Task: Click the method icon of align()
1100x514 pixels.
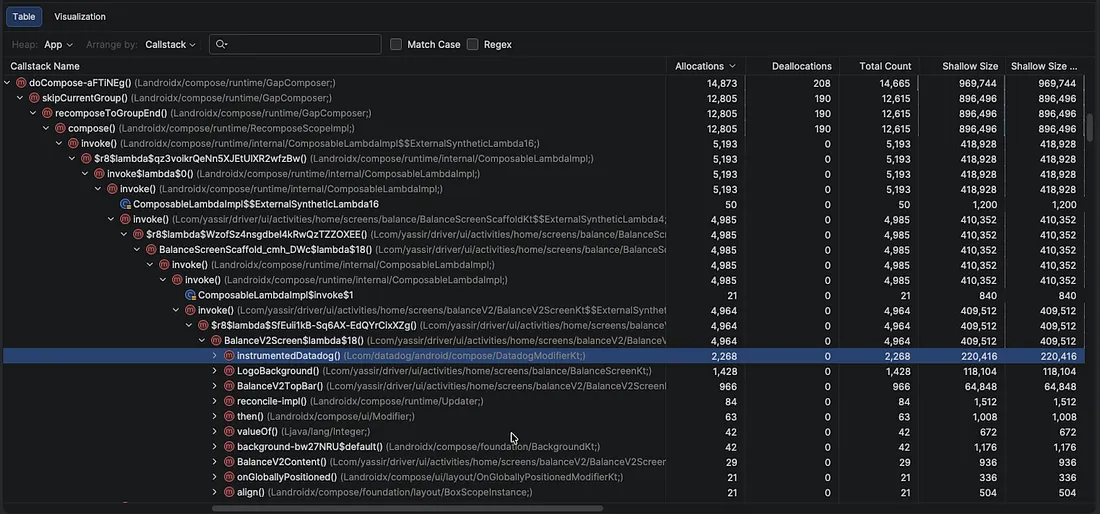Action: (x=229, y=492)
